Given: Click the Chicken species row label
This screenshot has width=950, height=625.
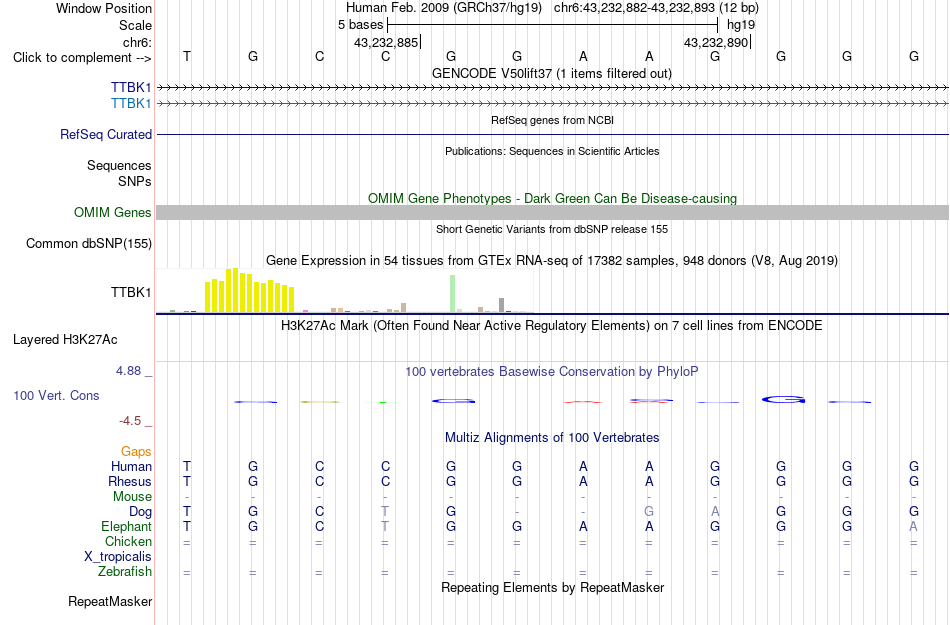Looking at the screenshot, I should point(128,541).
